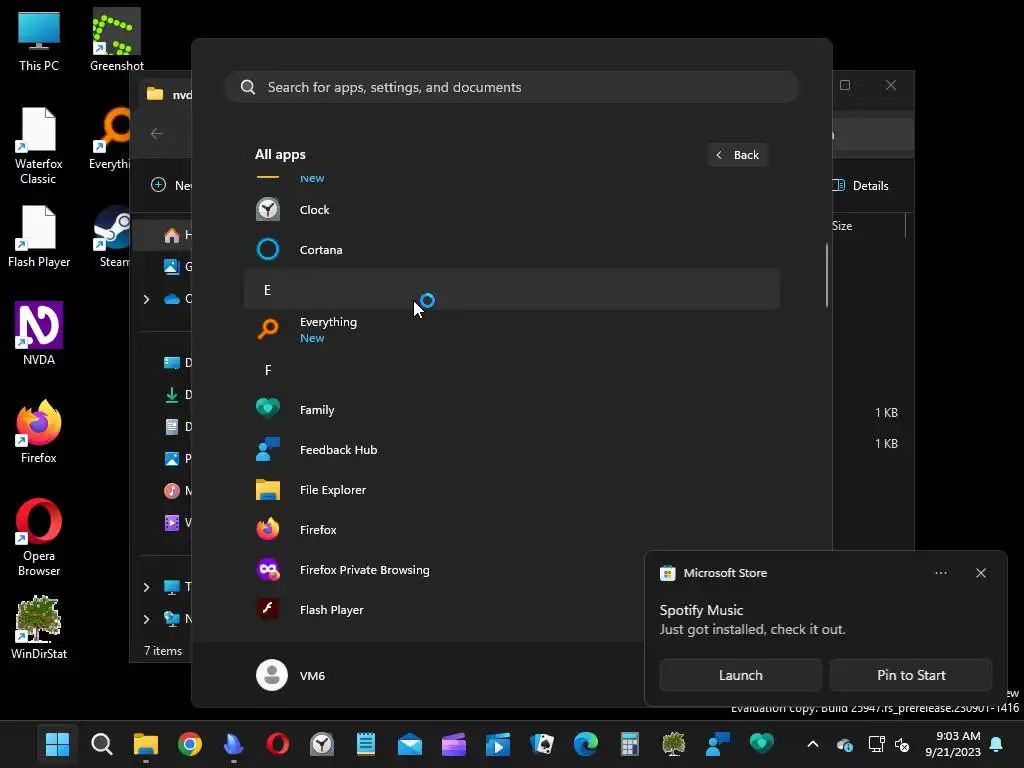The width and height of the screenshot is (1024, 768).
Task: Go back in File Explorer window
Action: (x=157, y=134)
